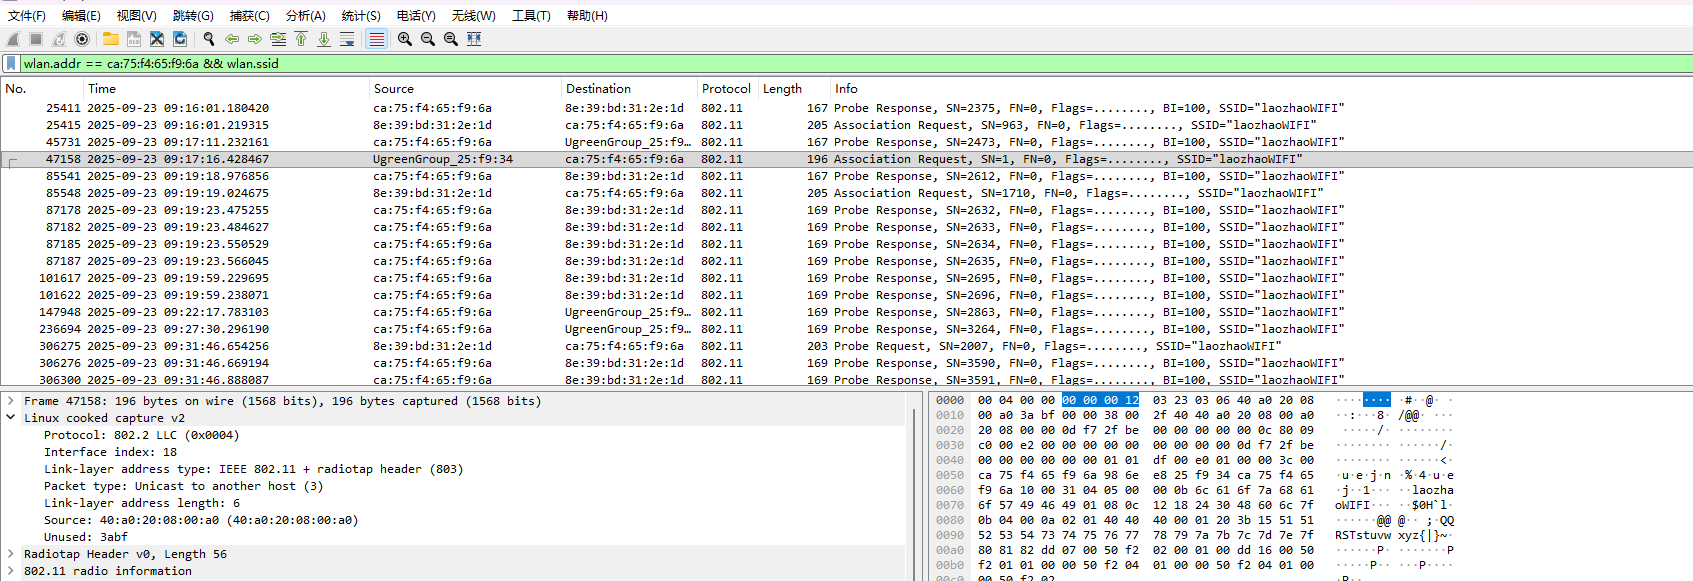Select packet number 147948 row
Screen dimensions: 1693x581
(x=846, y=312)
